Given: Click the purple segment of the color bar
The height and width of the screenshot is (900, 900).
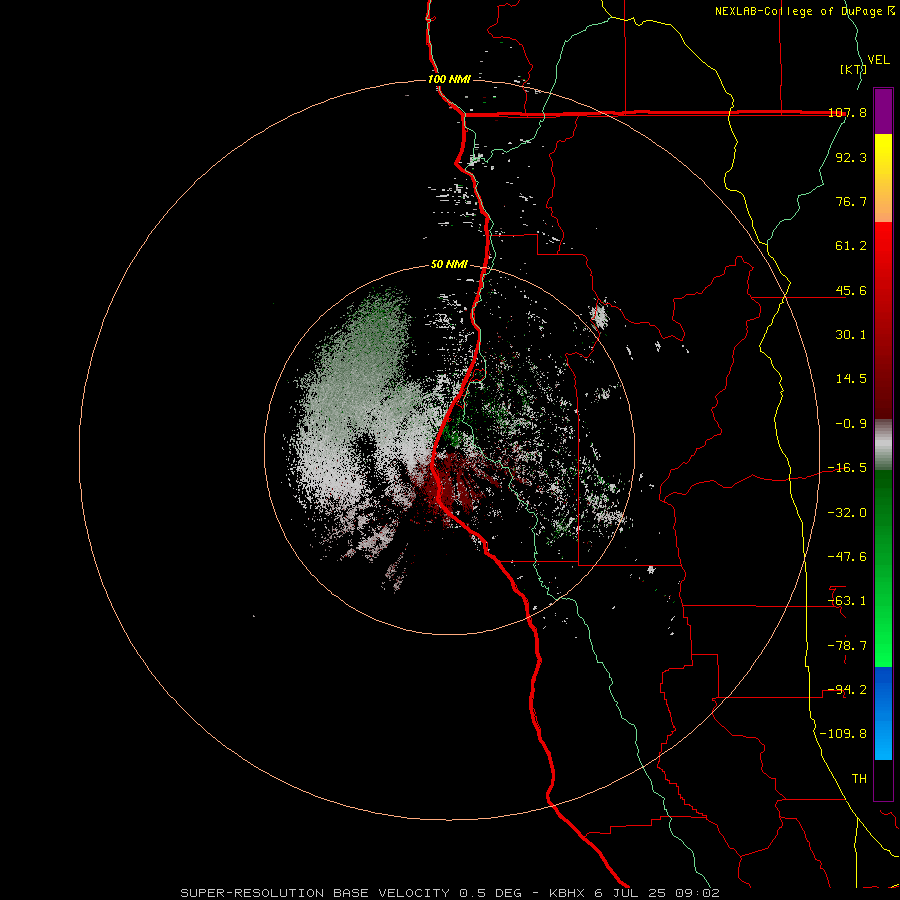Looking at the screenshot, I should [x=883, y=111].
